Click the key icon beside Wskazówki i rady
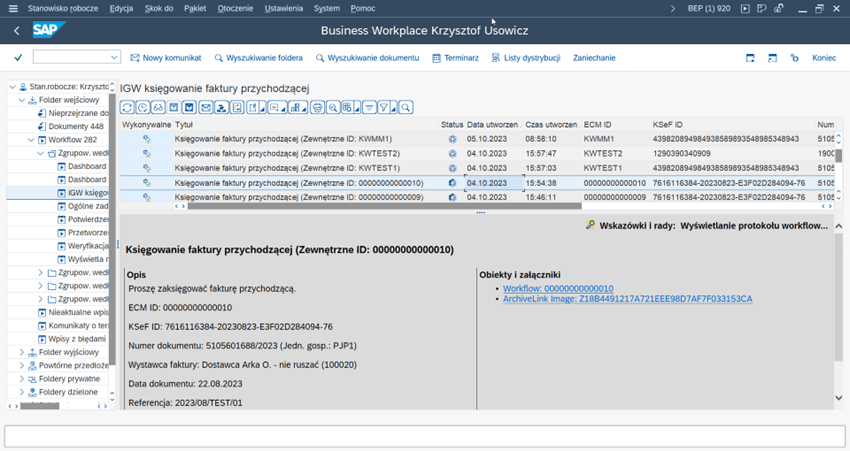850x451 pixels. click(590, 225)
